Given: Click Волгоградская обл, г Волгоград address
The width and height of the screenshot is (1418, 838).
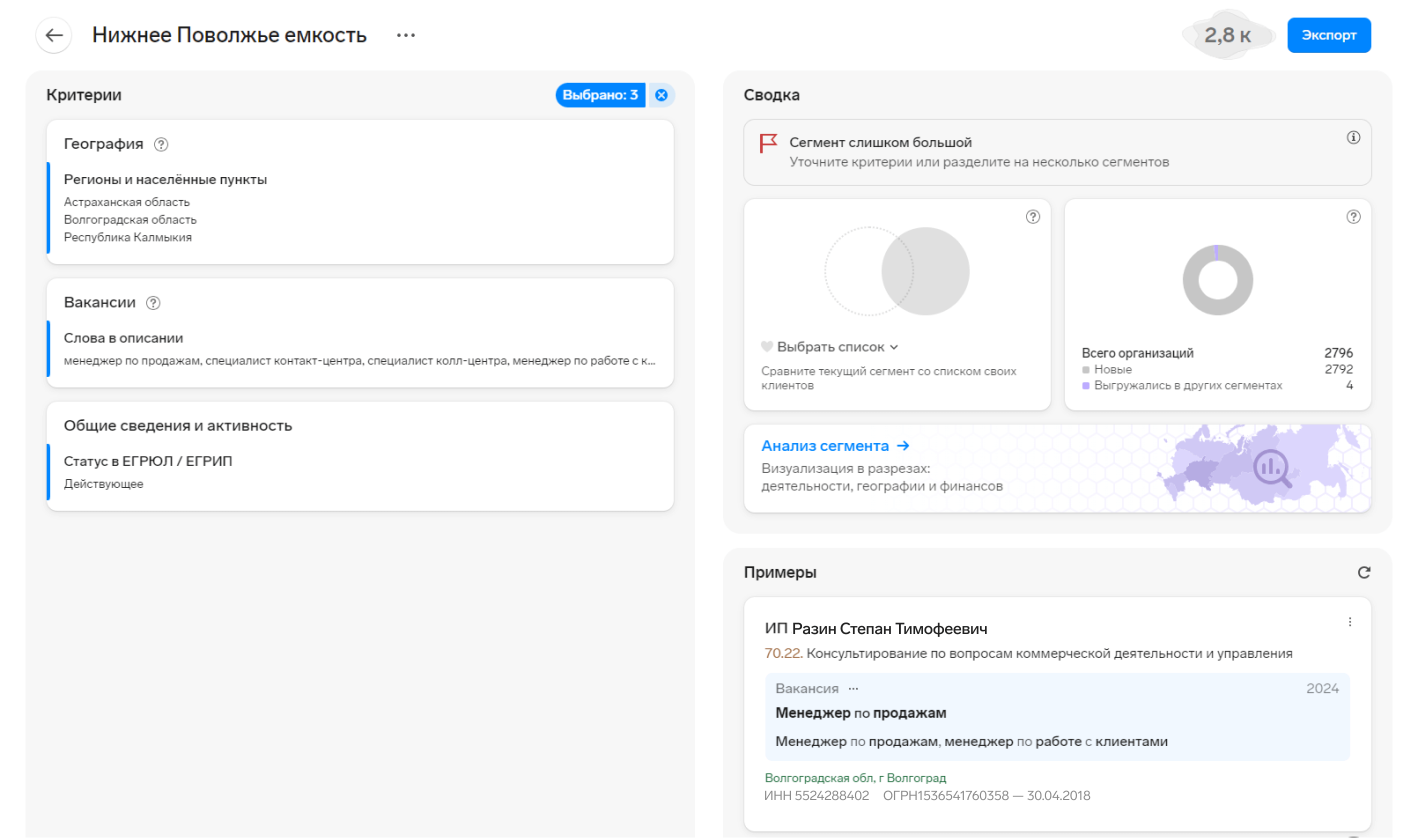Looking at the screenshot, I should [x=855, y=778].
